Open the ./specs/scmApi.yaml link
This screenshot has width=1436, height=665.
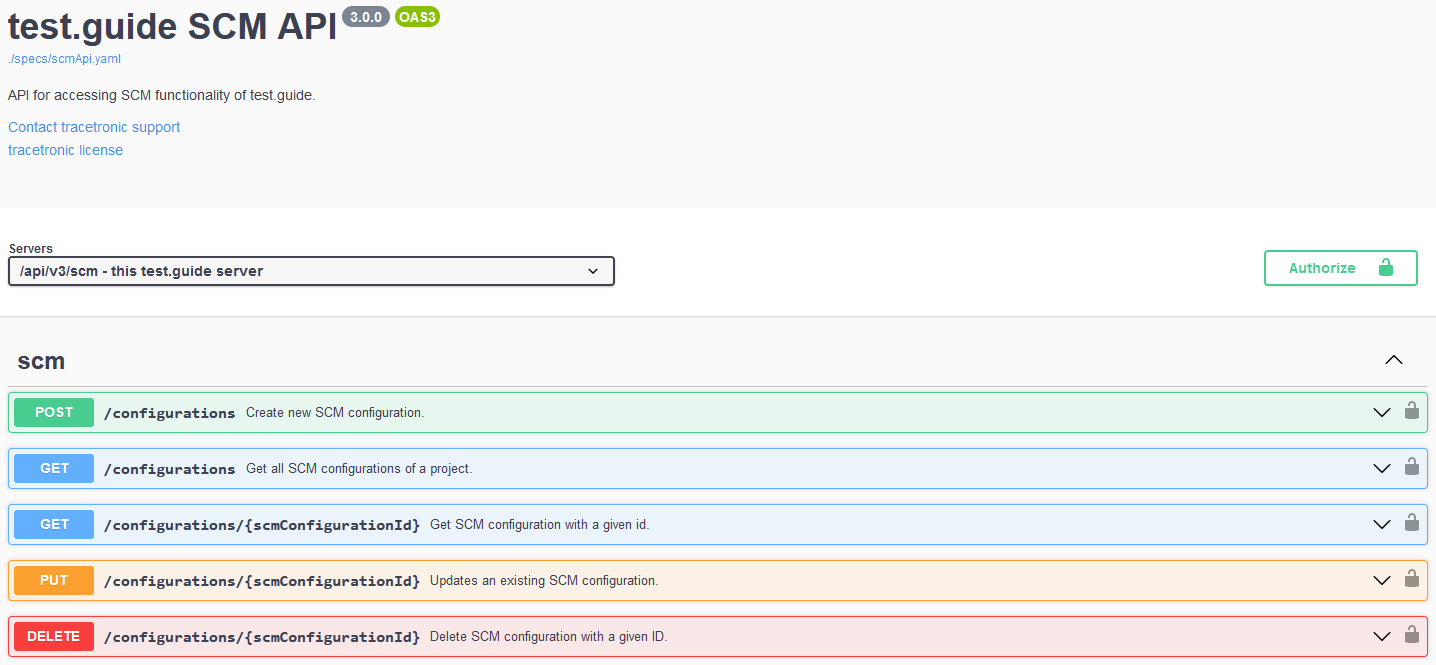pyautogui.click(x=64, y=59)
